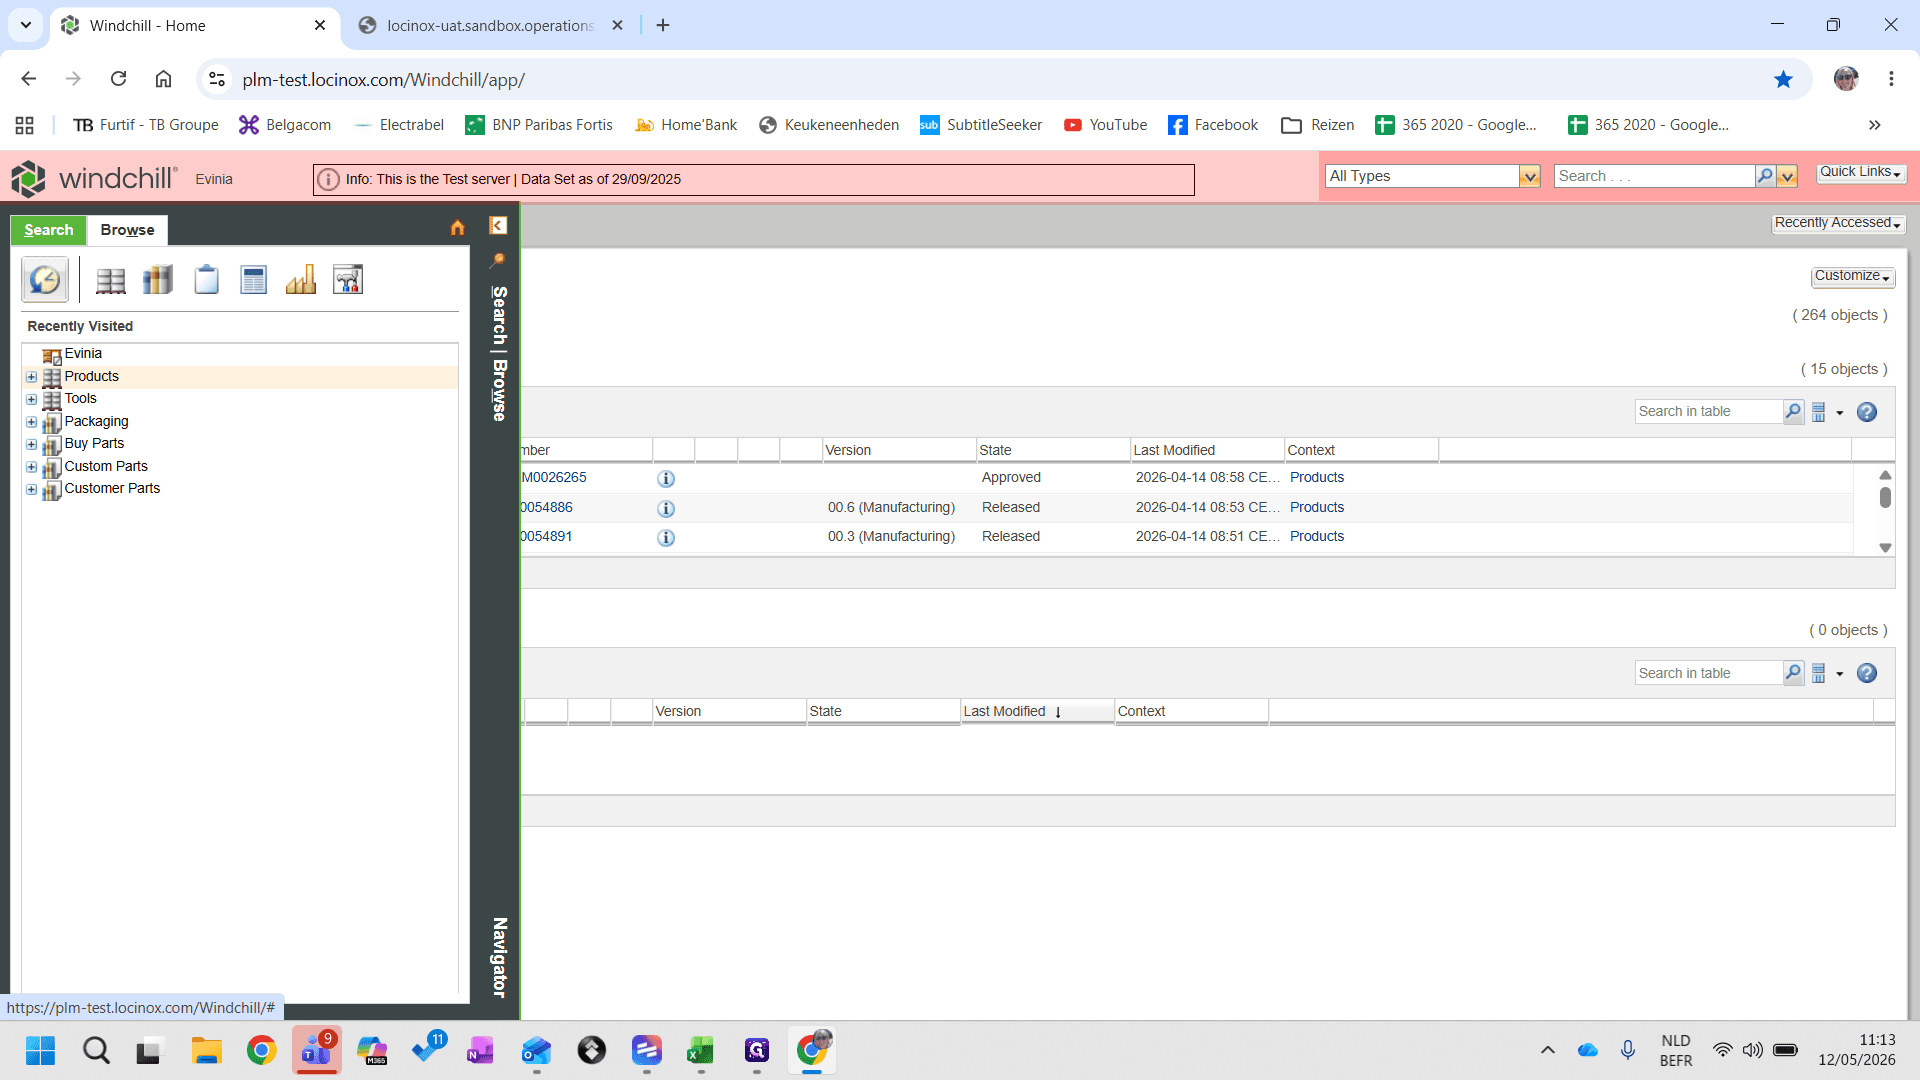Open the clipboard Changes icon in the navigator
Screen dimensions: 1920x1080
(206, 280)
